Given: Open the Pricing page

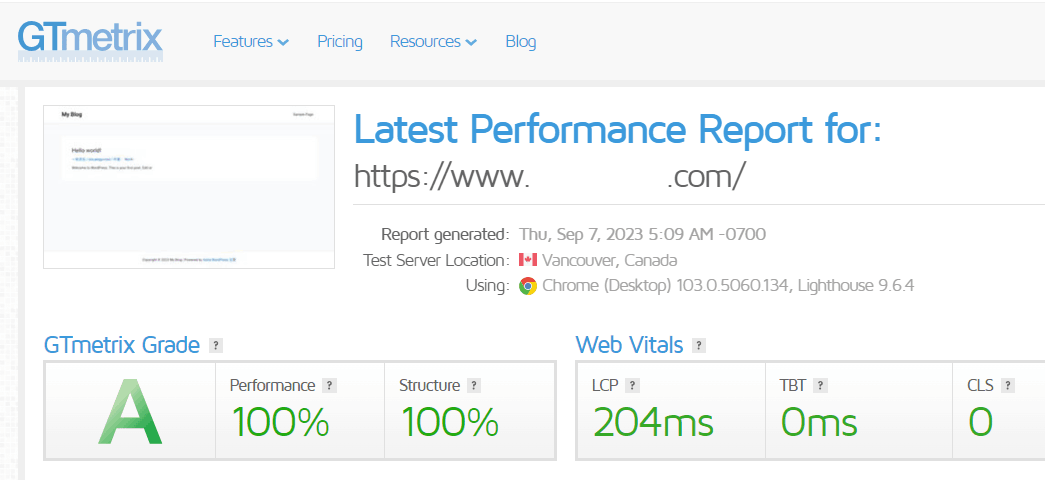Looking at the screenshot, I should pos(340,42).
